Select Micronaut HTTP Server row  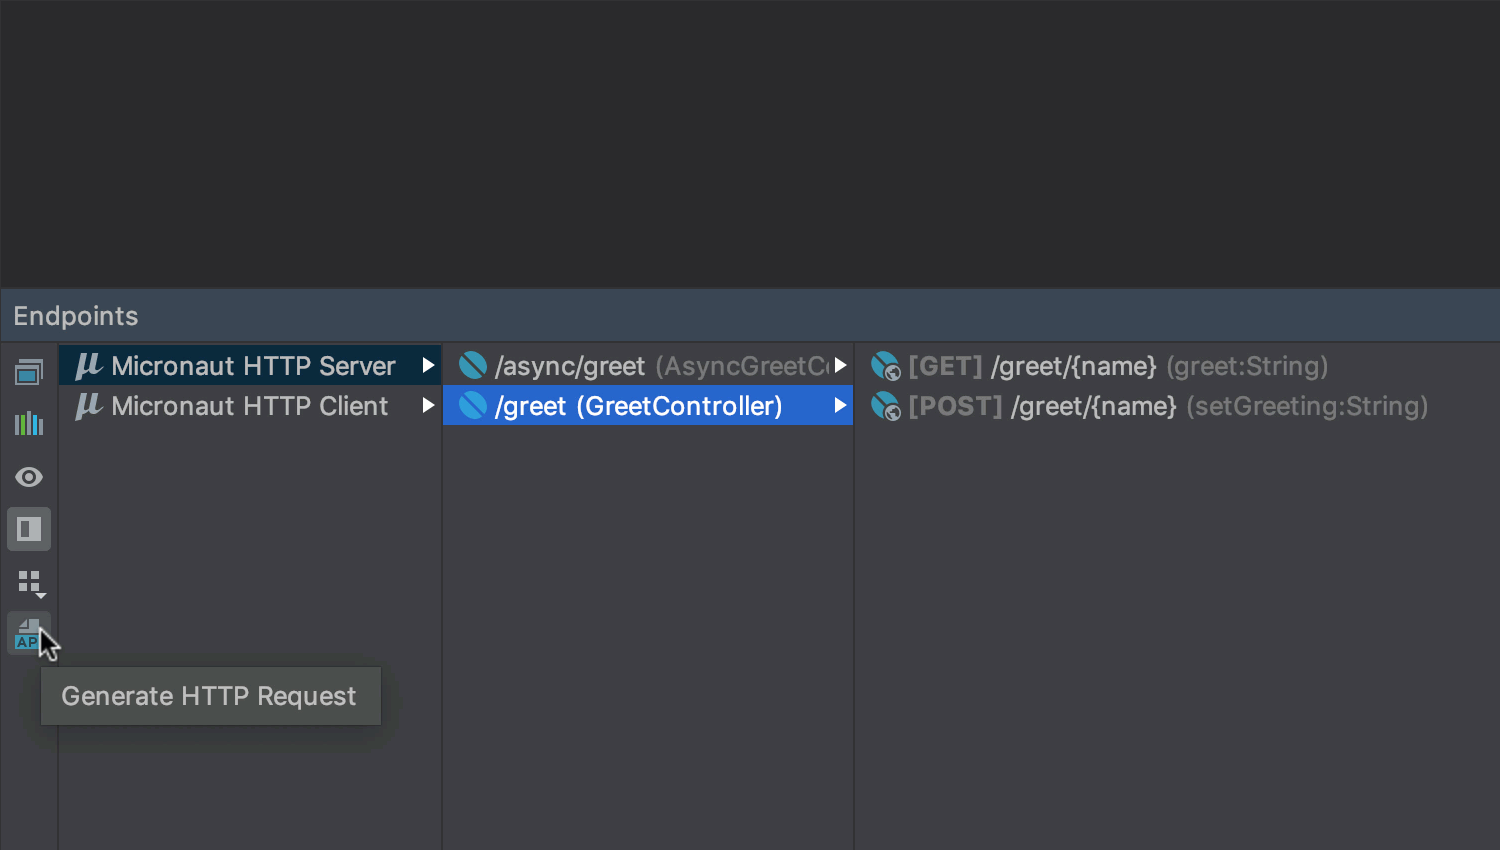(250, 365)
